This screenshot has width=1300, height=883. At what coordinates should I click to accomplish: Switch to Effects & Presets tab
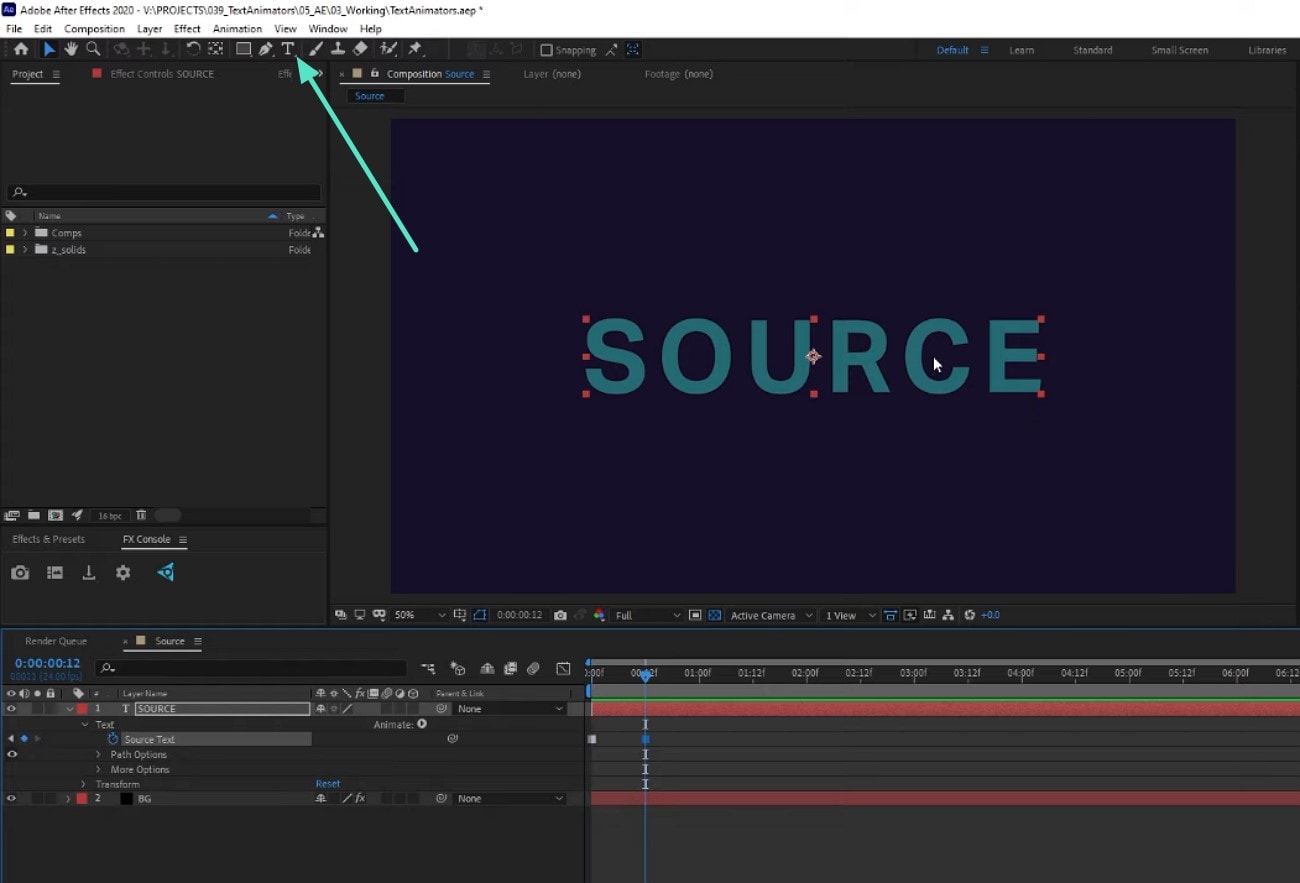(x=48, y=539)
